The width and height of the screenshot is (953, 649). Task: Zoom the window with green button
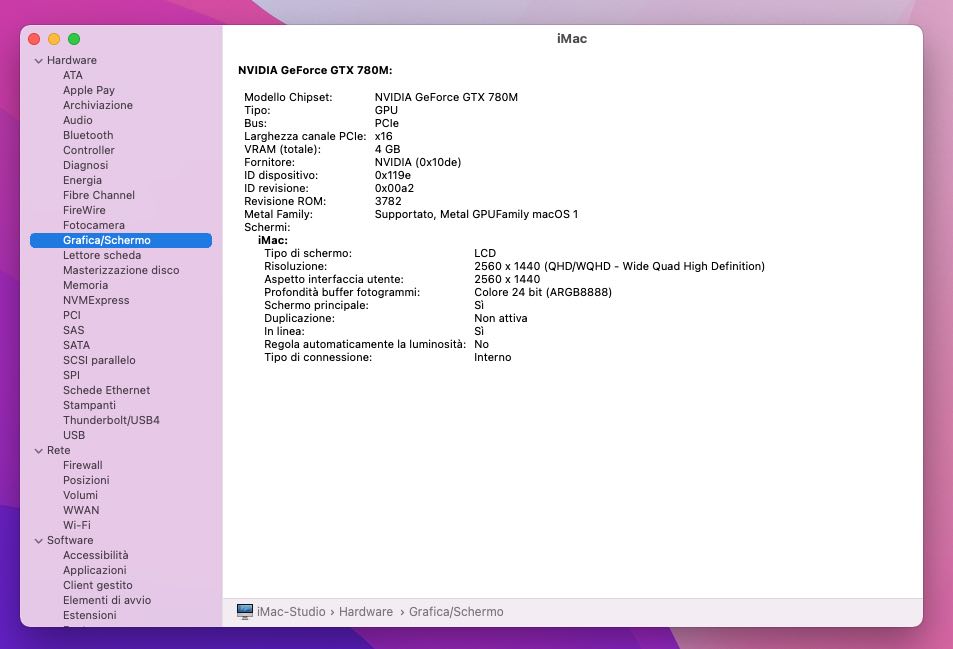click(74, 39)
